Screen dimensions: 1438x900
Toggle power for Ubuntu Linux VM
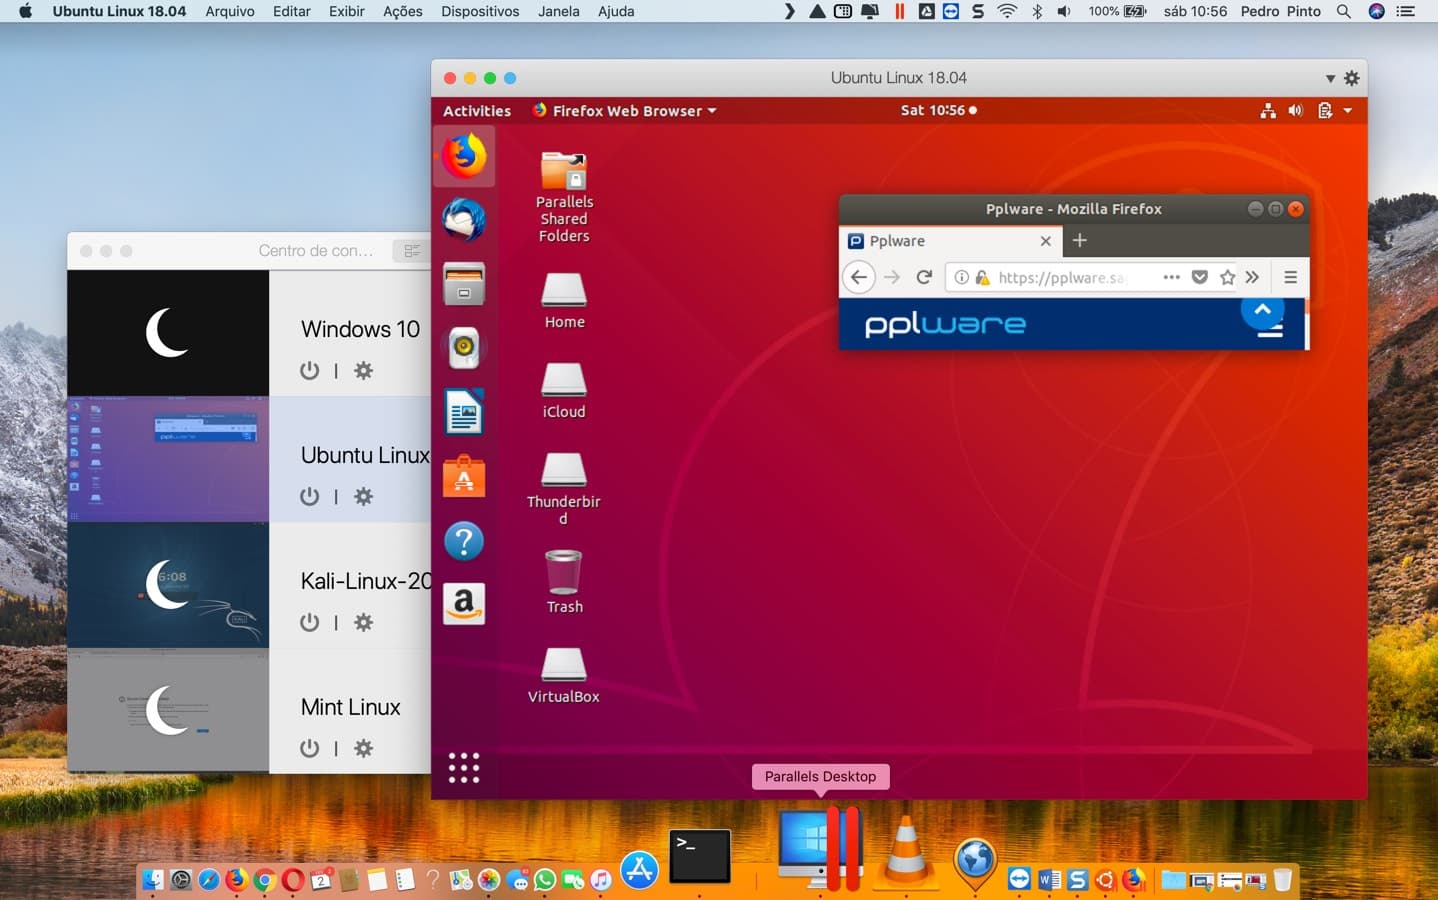(310, 496)
